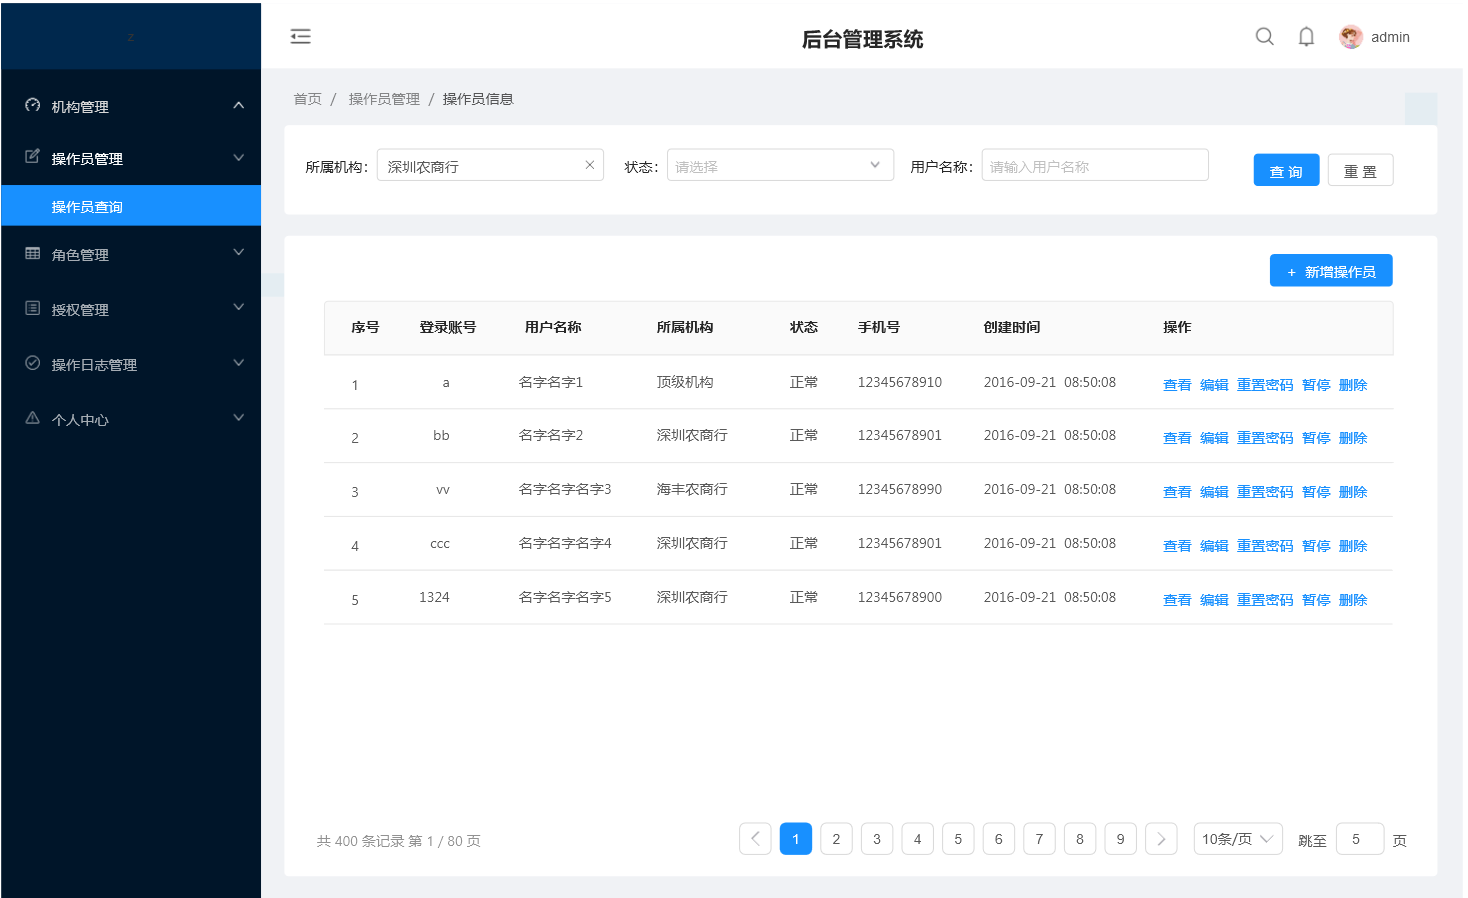1468x898 pixels.
Task: Open the notification bell icon
Action: click(1306, 37)
